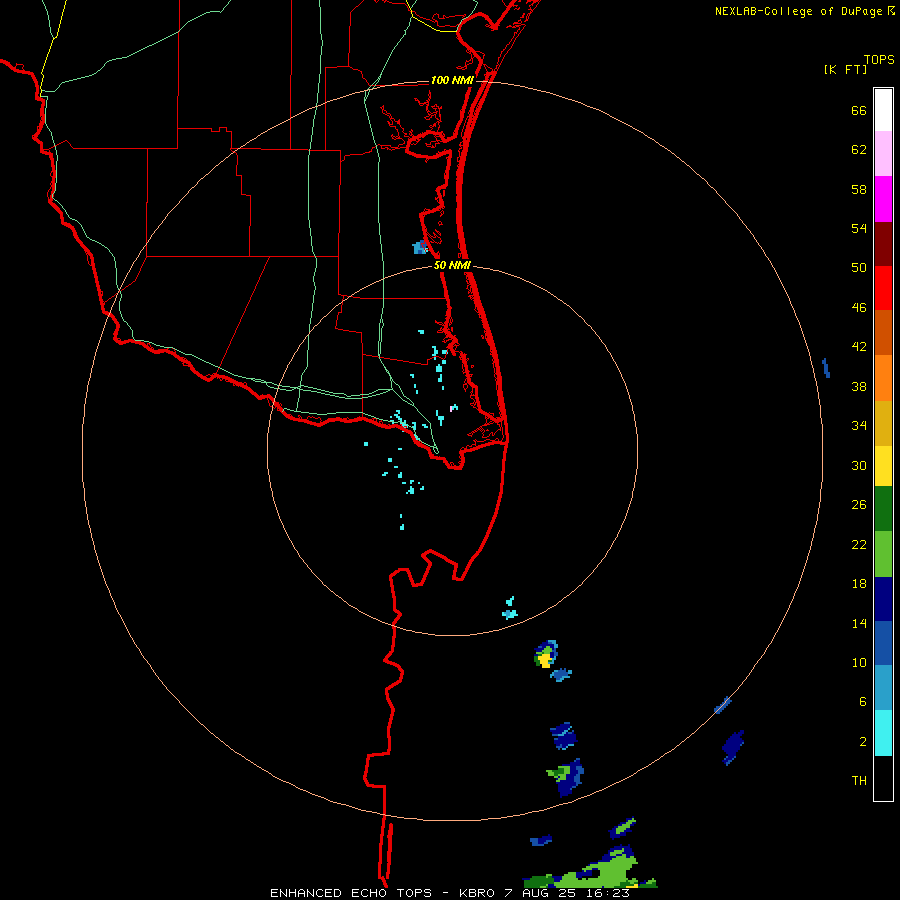Click the legend value 14
The height and width of the screenshot is (900, 900).
[x=859, y=623]
